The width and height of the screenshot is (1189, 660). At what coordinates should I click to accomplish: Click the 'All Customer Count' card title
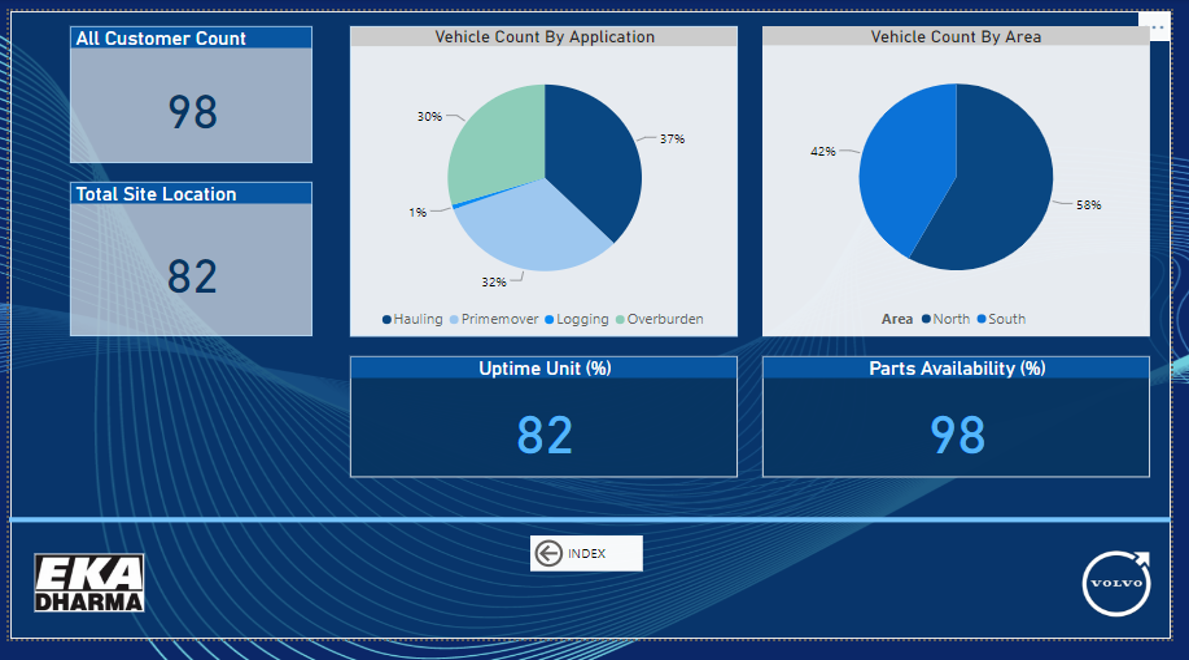(161, 39)
